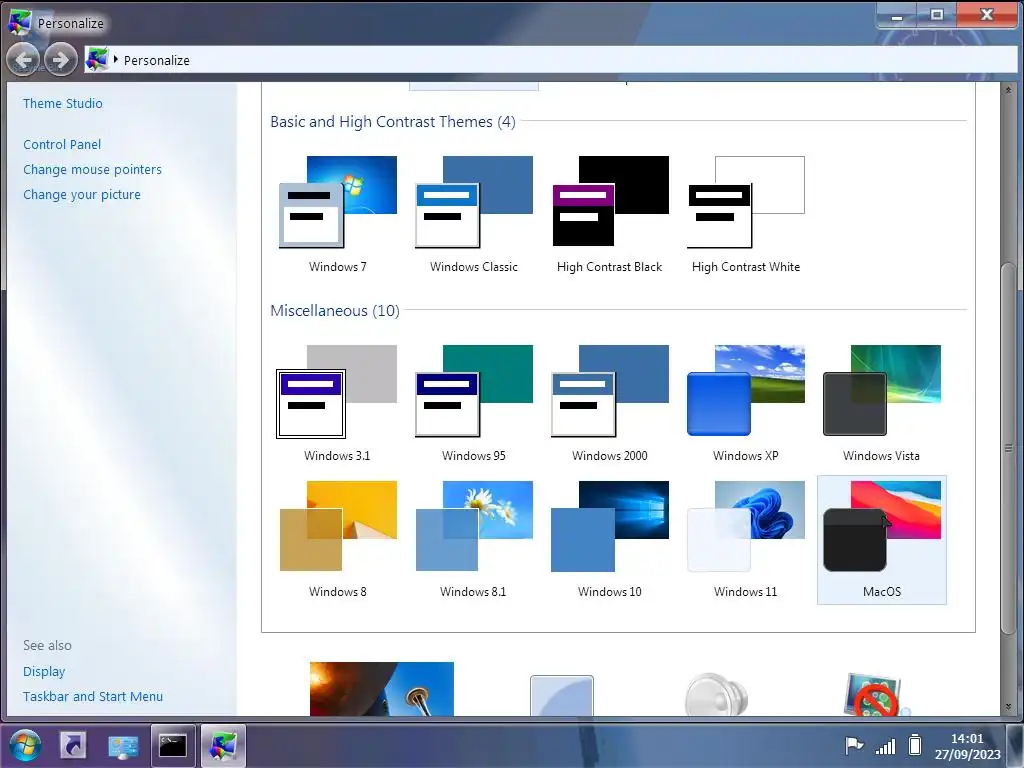Open Taskbar and Start Menu link
Viewport: 1024px width, 768px height.
pos(93,696)
